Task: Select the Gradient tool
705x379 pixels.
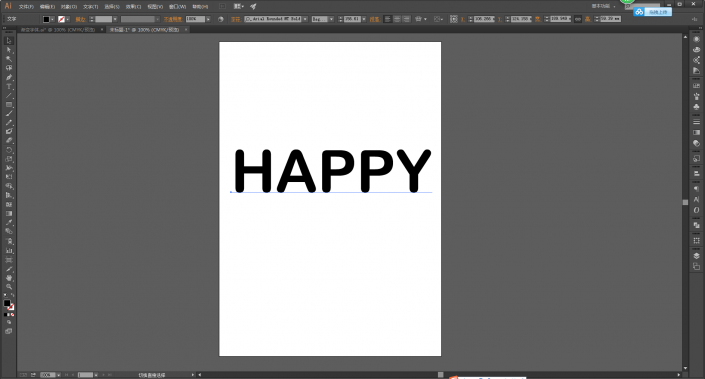Action: coord(9,213)
